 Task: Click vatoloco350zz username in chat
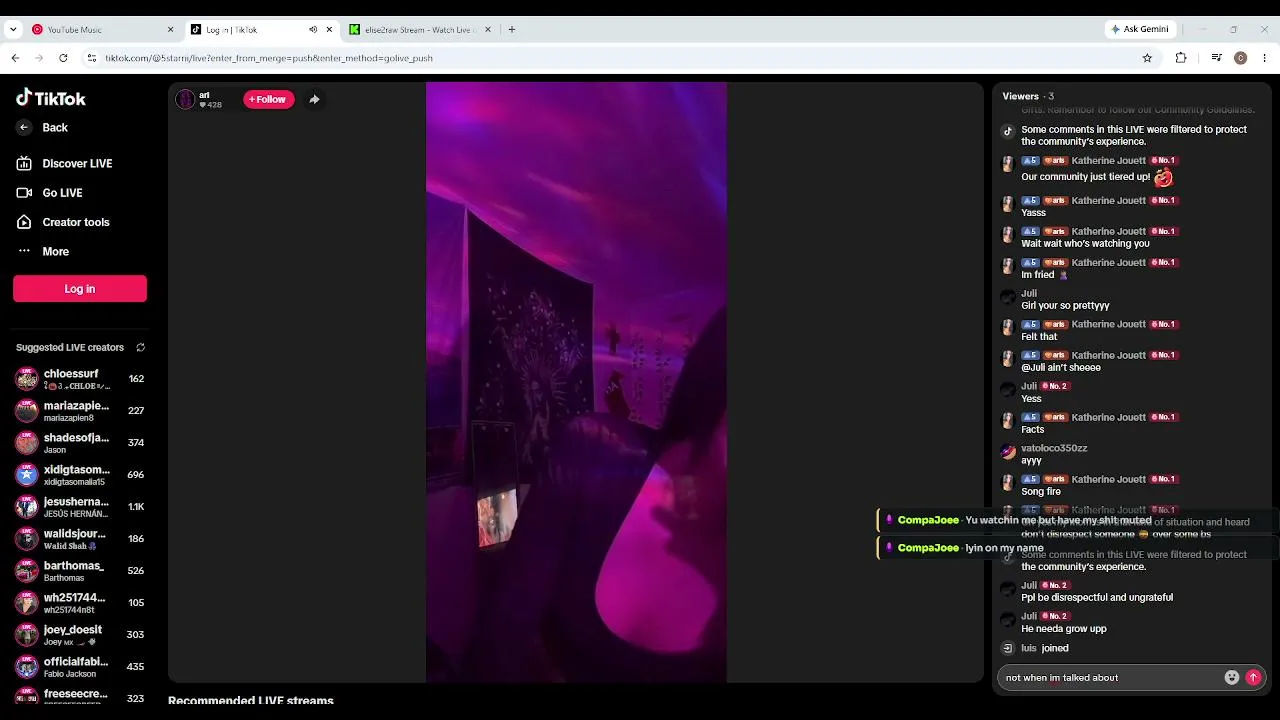(x=1054, y=449)
